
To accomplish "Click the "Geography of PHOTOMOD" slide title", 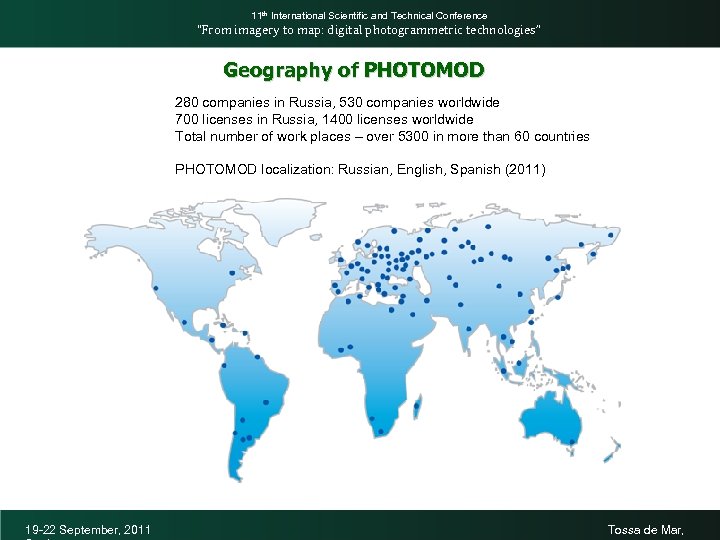I will pyautogui.click(x=354, y=70).
